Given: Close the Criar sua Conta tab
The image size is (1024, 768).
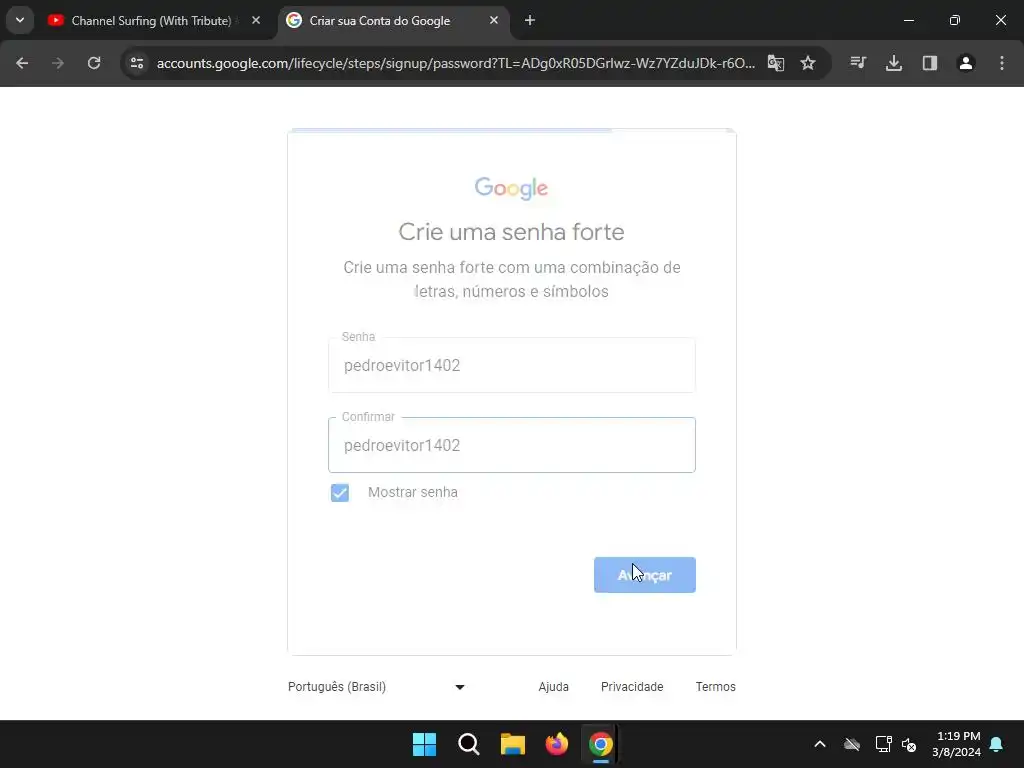Looking at the screenshot, I should [494, 21].
